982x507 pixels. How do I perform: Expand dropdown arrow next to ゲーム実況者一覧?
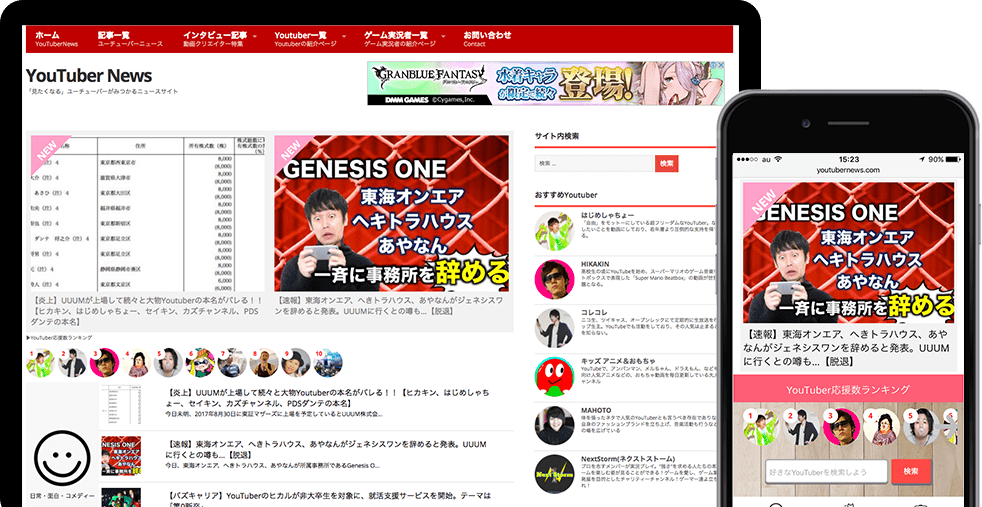pos(443,36)
